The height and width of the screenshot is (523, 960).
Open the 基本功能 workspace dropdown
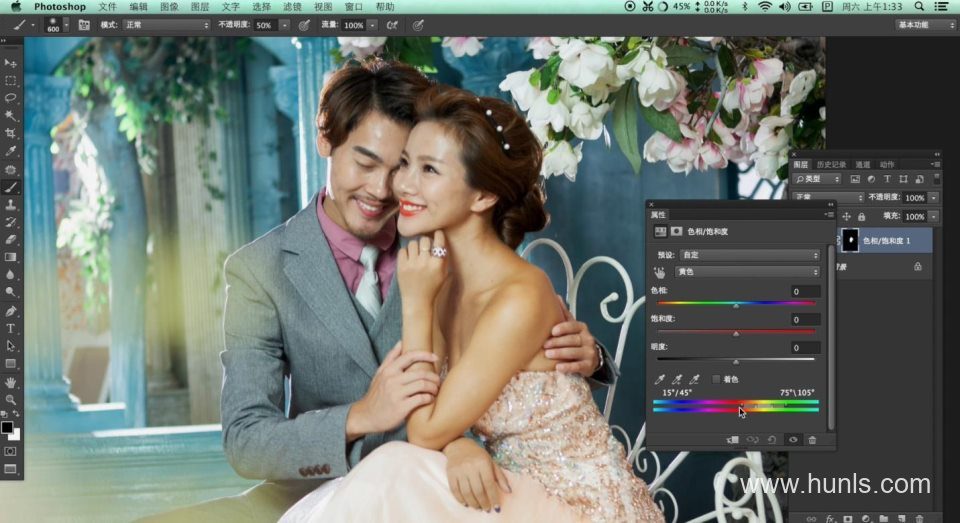[x=925, y=24]
